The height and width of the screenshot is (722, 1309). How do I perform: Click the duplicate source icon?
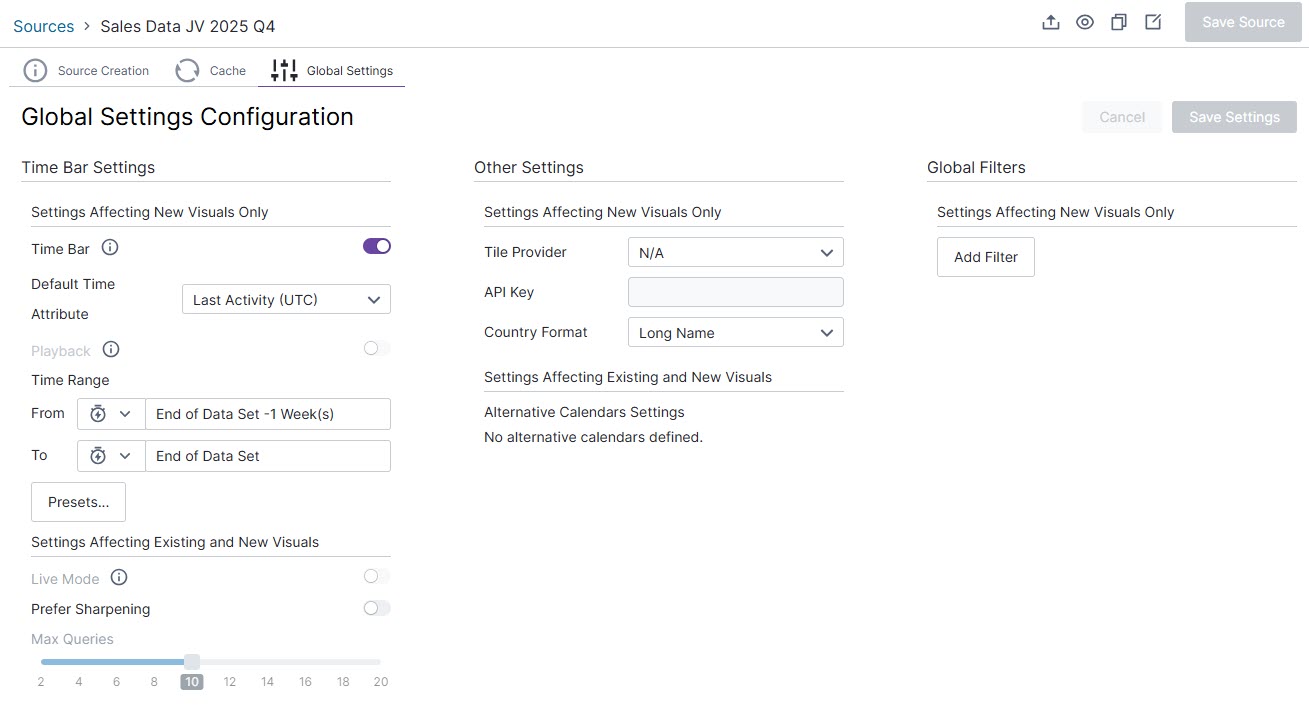(1118, 21)
